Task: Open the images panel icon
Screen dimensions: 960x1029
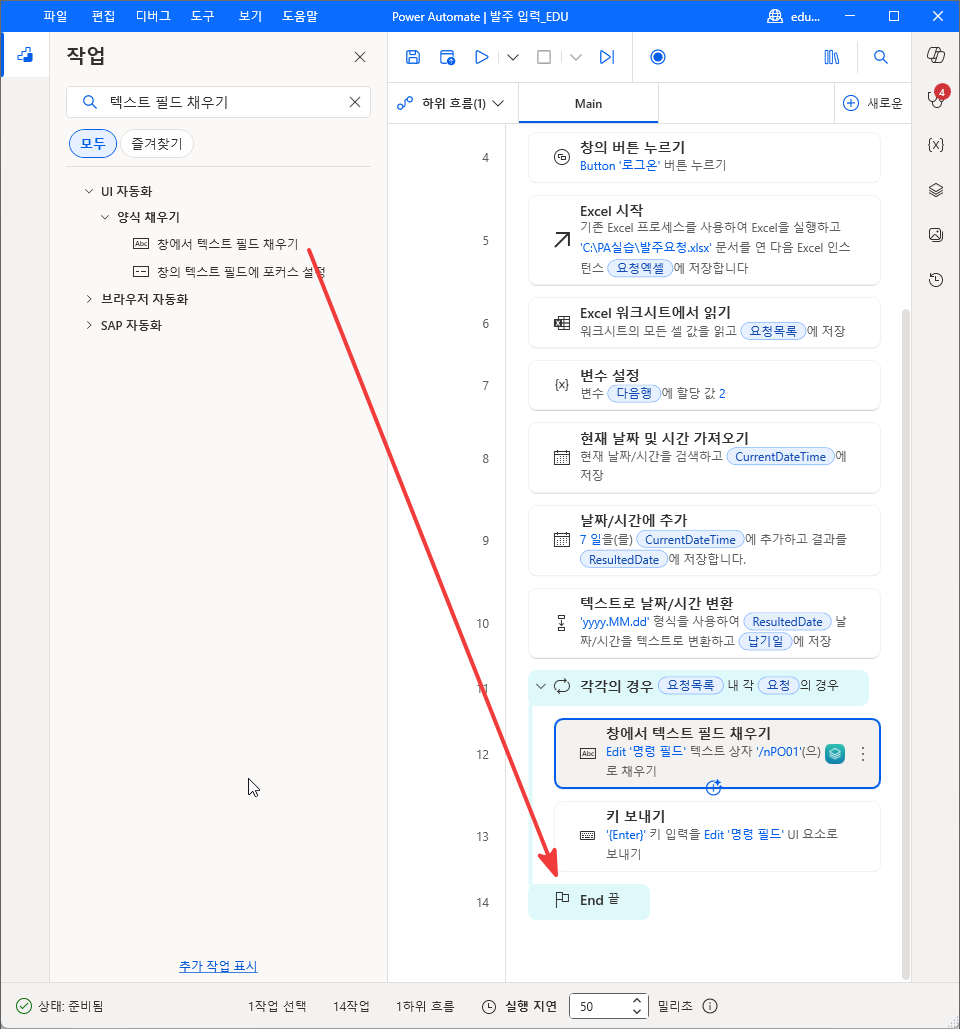Action: (x=936, y=234)
